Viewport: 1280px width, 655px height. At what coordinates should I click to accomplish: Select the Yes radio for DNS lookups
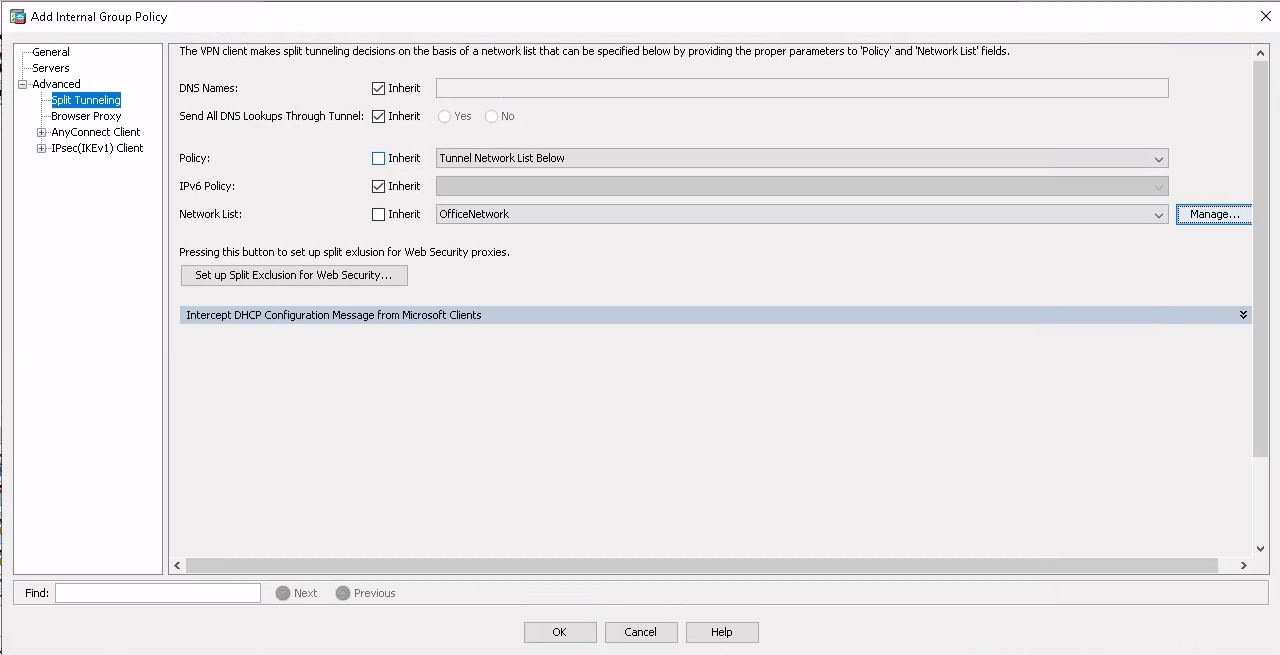pos(444,116)
